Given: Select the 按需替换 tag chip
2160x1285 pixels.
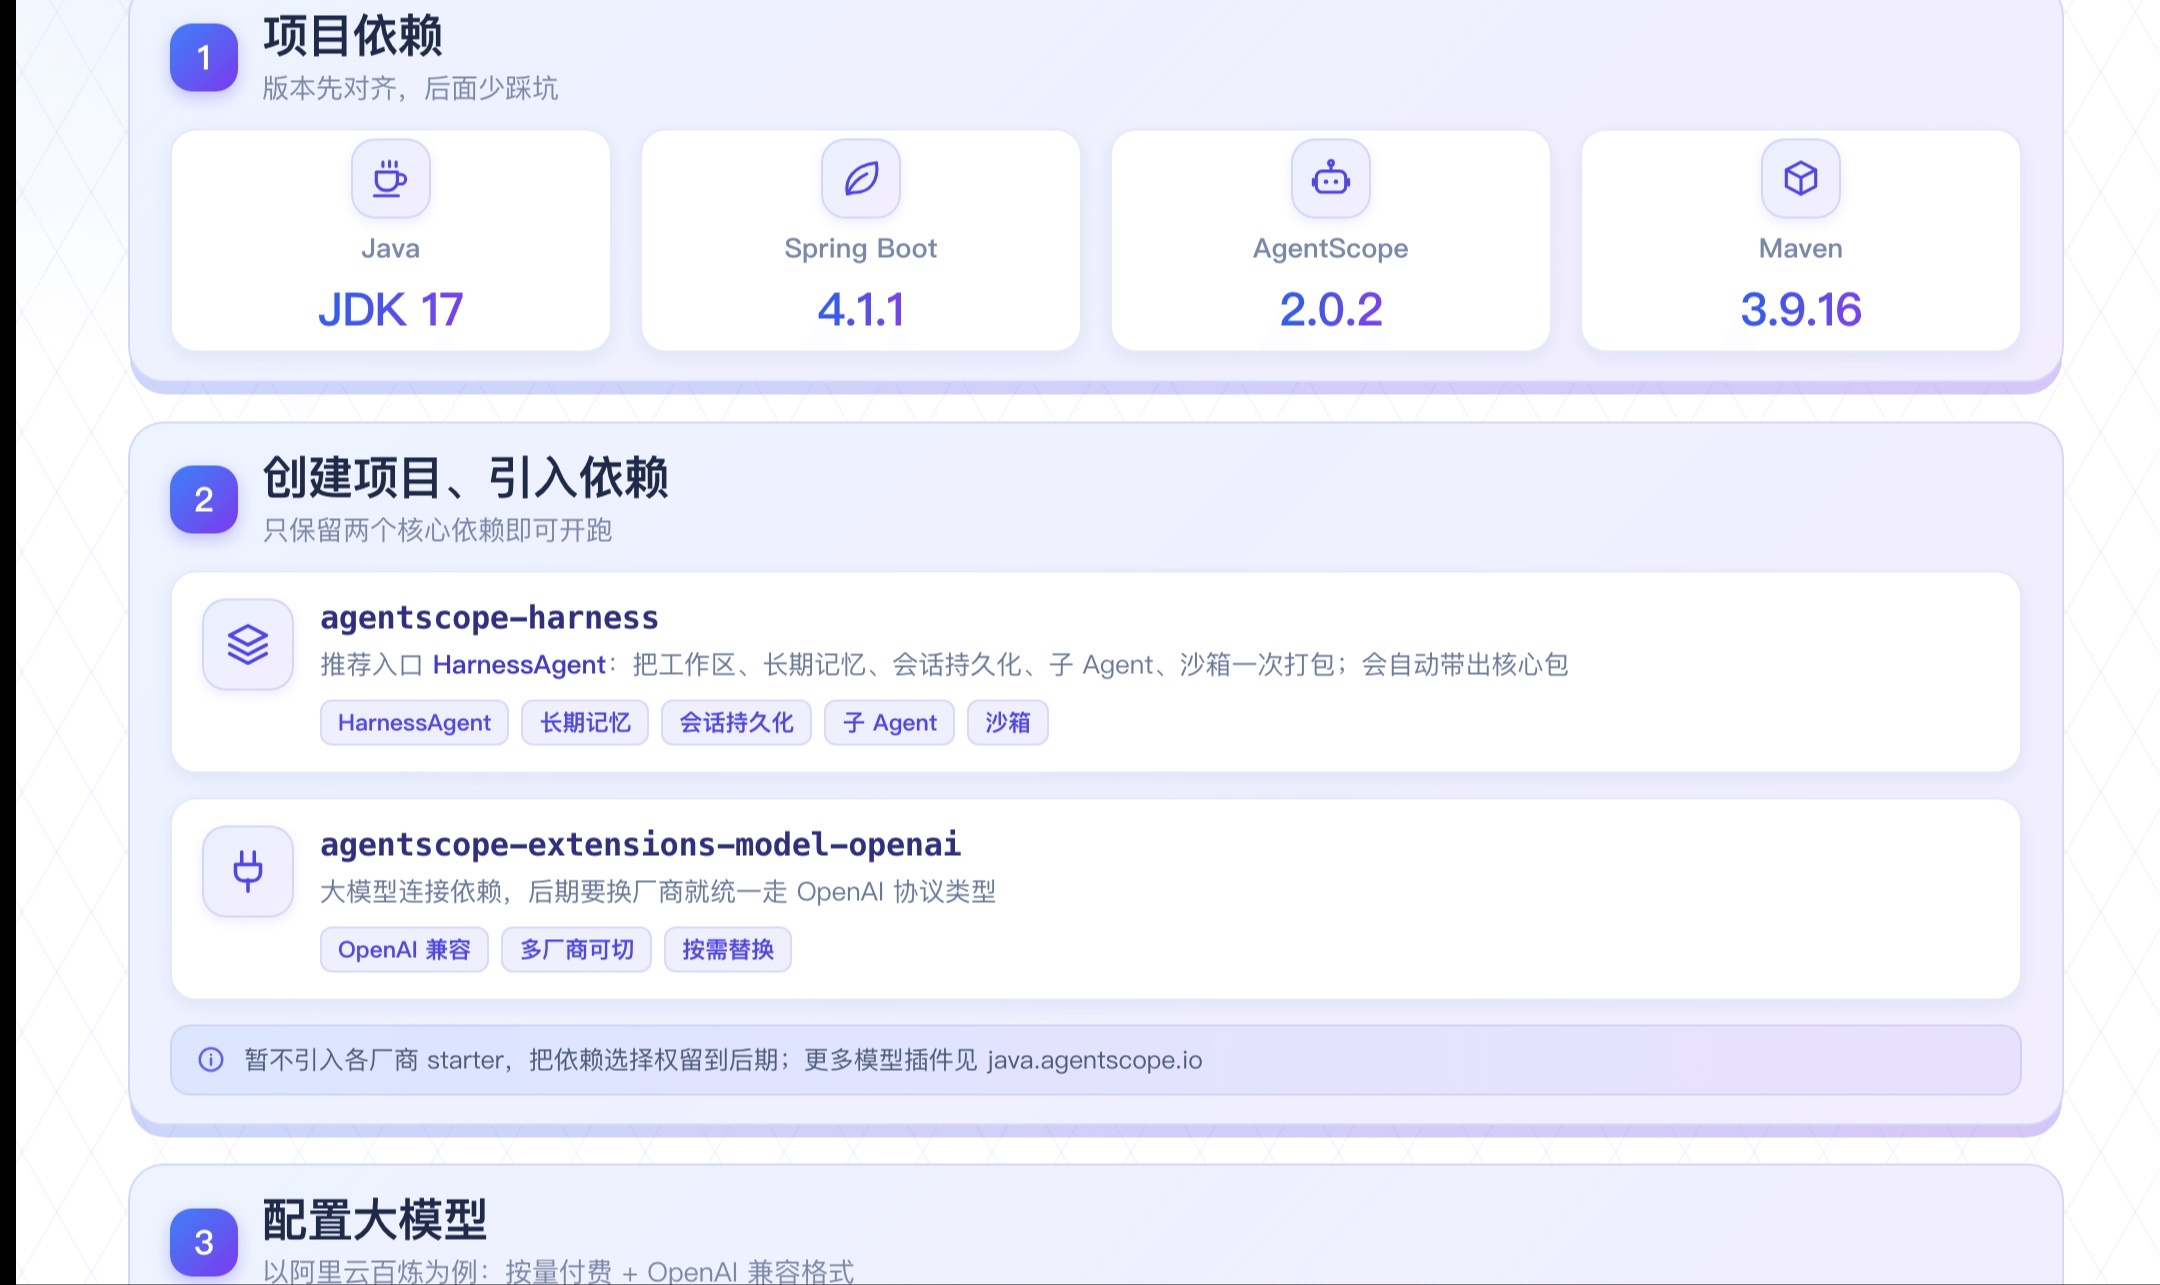Looking at the screenshot, I should click(728, 950).
